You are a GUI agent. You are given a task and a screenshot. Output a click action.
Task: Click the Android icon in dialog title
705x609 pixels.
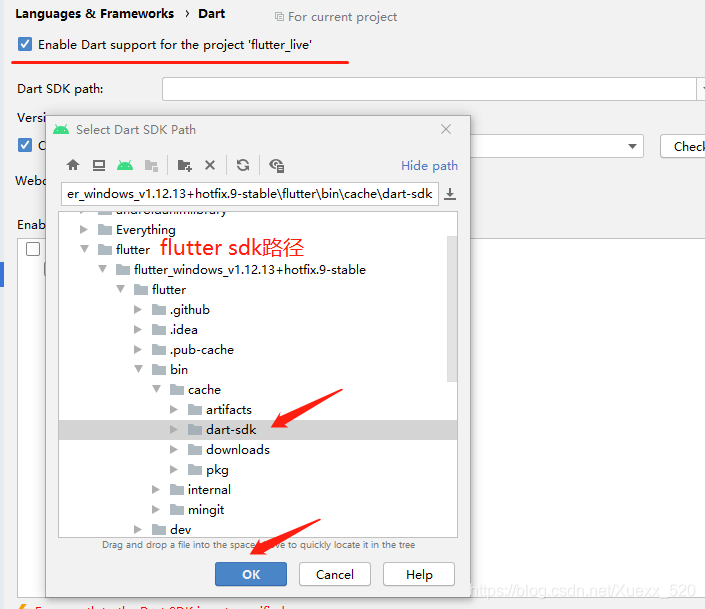[61, 130]
